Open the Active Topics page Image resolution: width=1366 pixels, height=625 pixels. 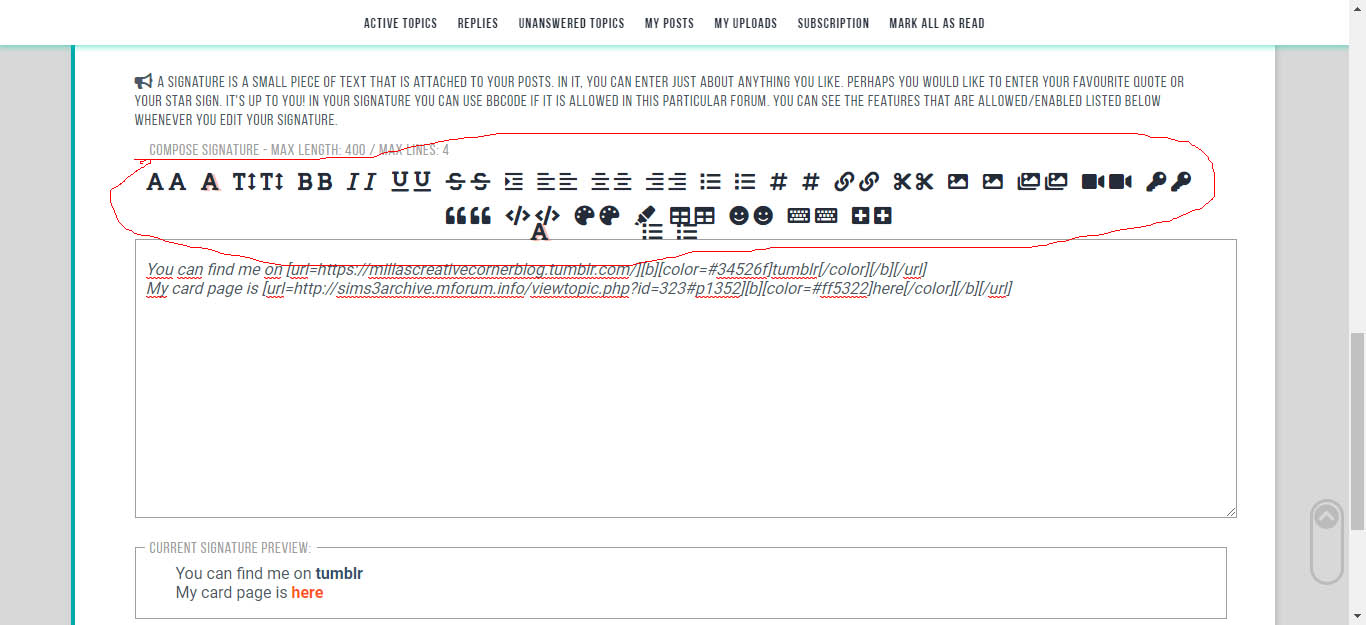pos(400,23)
